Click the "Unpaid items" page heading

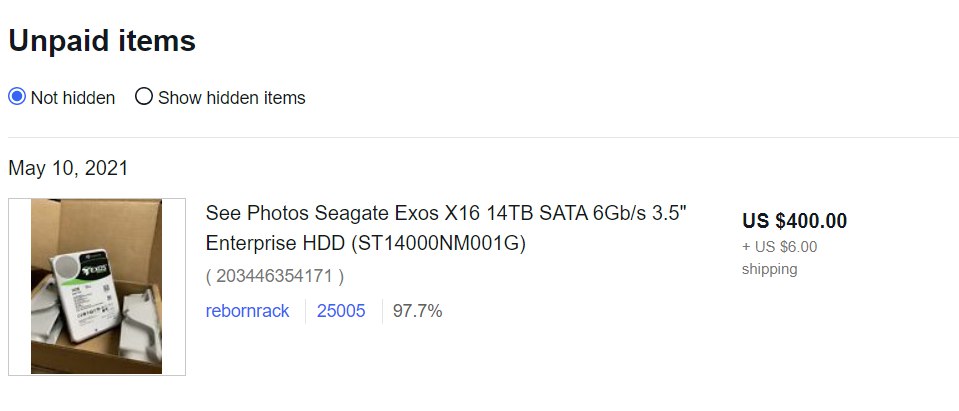coord(102,41)
